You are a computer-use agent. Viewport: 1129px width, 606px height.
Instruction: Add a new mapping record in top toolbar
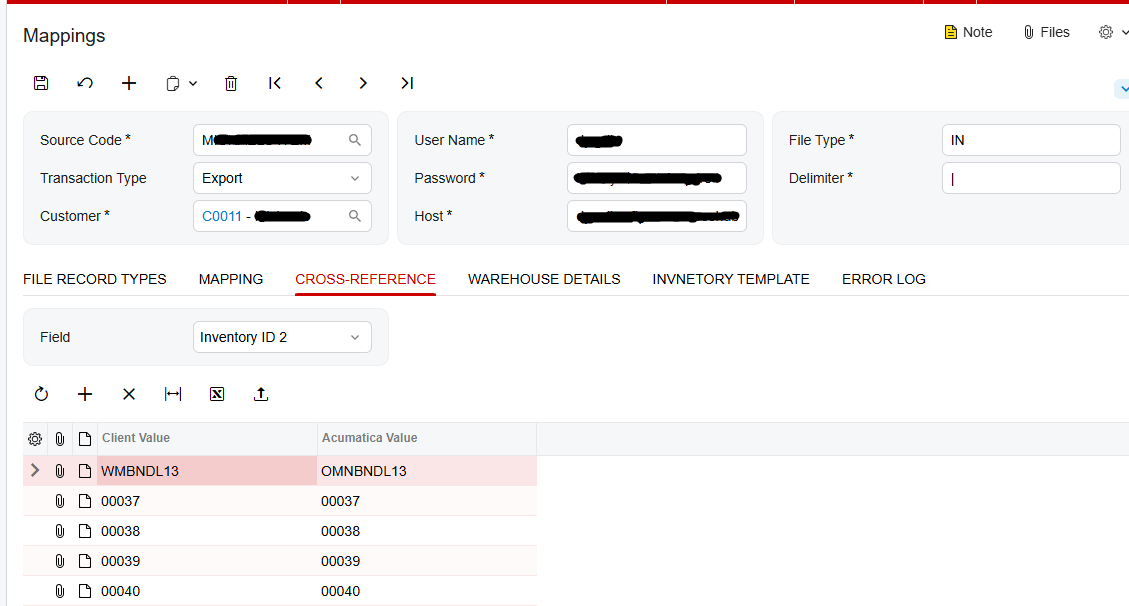[129, 83]
